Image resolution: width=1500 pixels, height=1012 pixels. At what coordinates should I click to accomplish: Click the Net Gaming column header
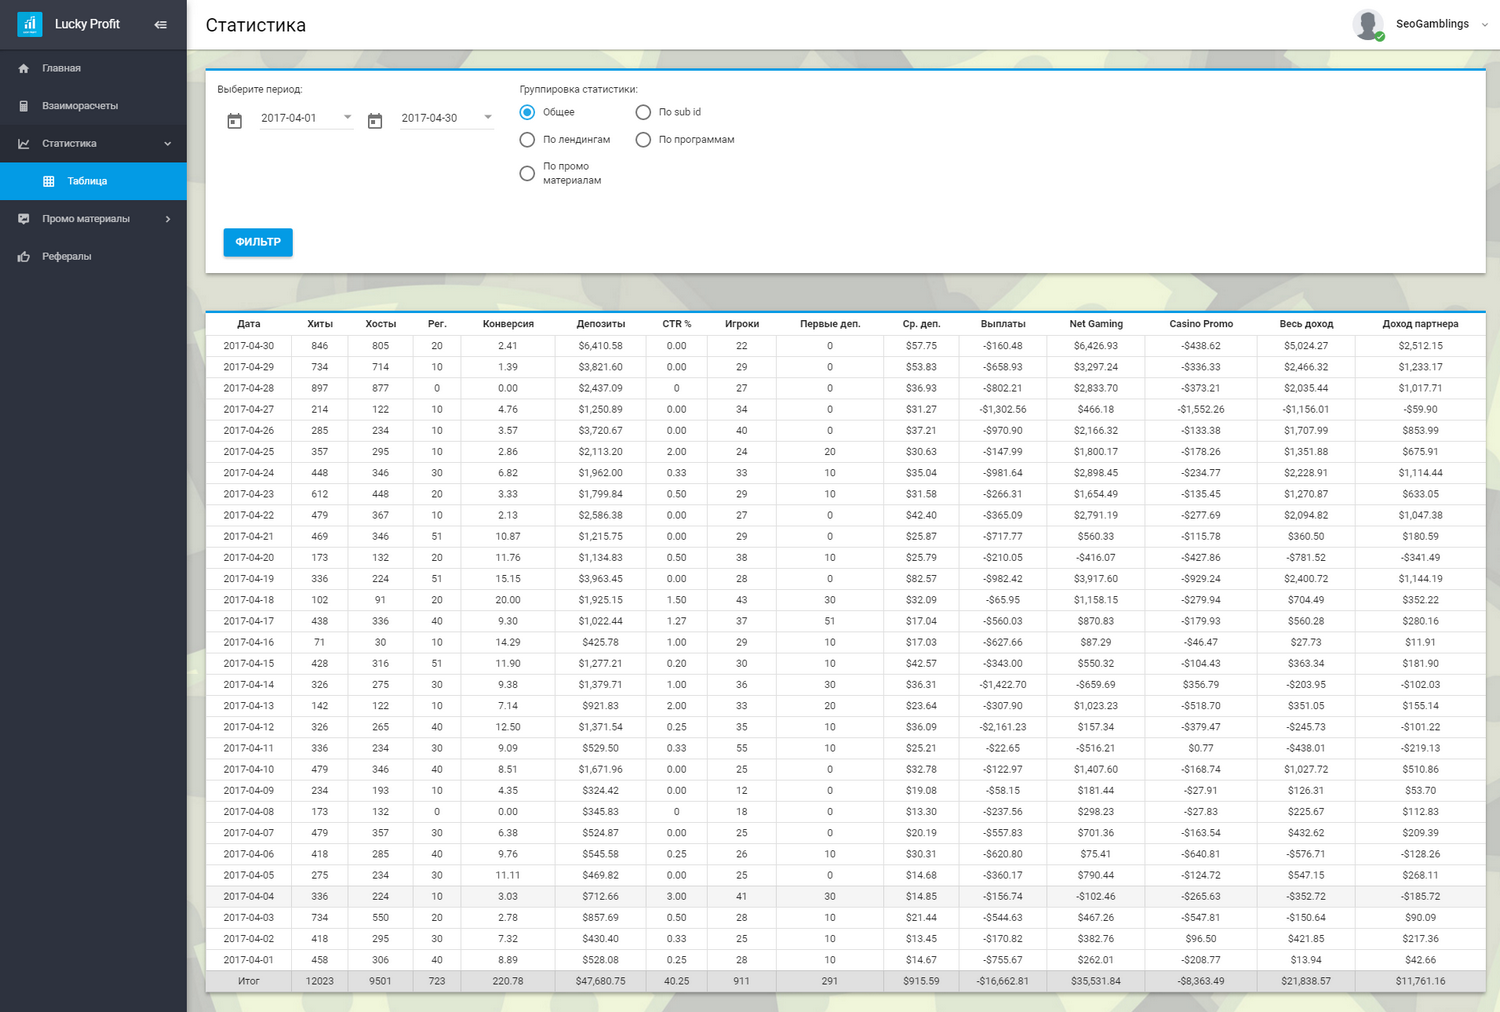pos(1096,324)
